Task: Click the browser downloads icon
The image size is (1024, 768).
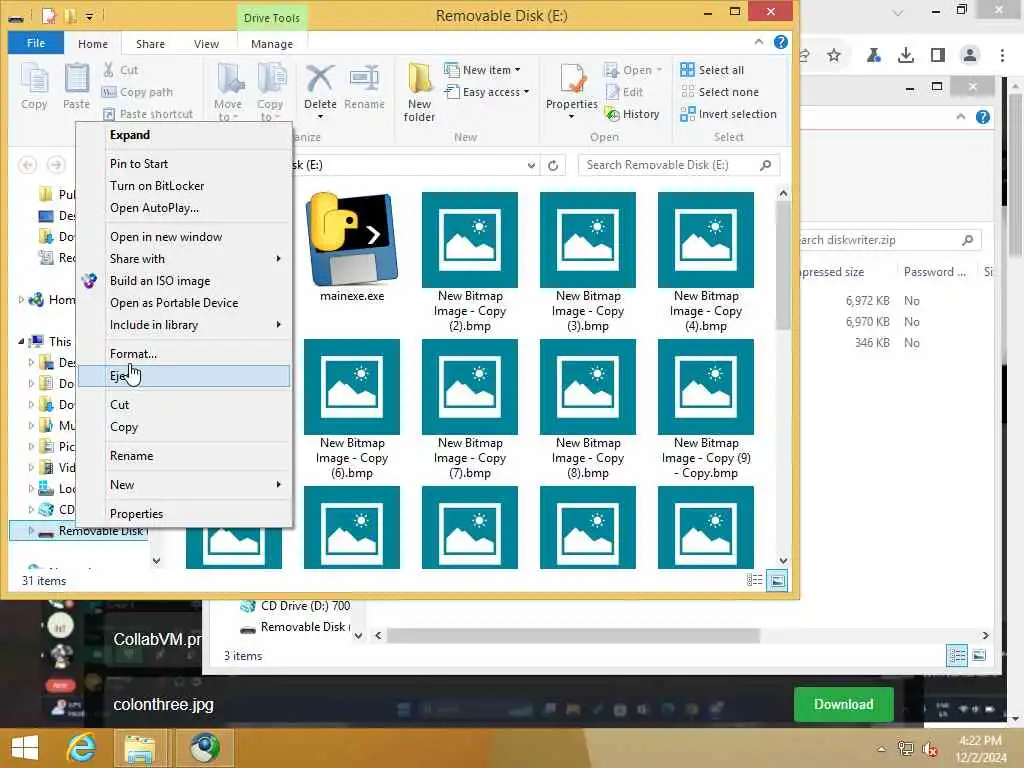Action: click(x=905, y=56)
